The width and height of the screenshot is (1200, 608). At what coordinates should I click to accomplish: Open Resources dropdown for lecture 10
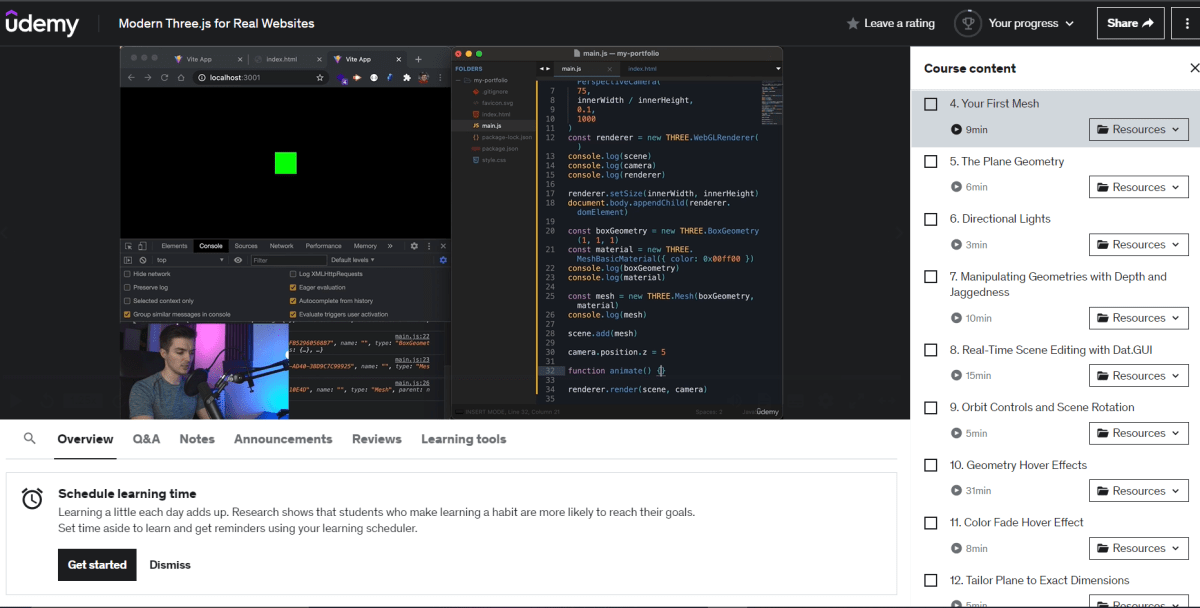(1138, 491)
